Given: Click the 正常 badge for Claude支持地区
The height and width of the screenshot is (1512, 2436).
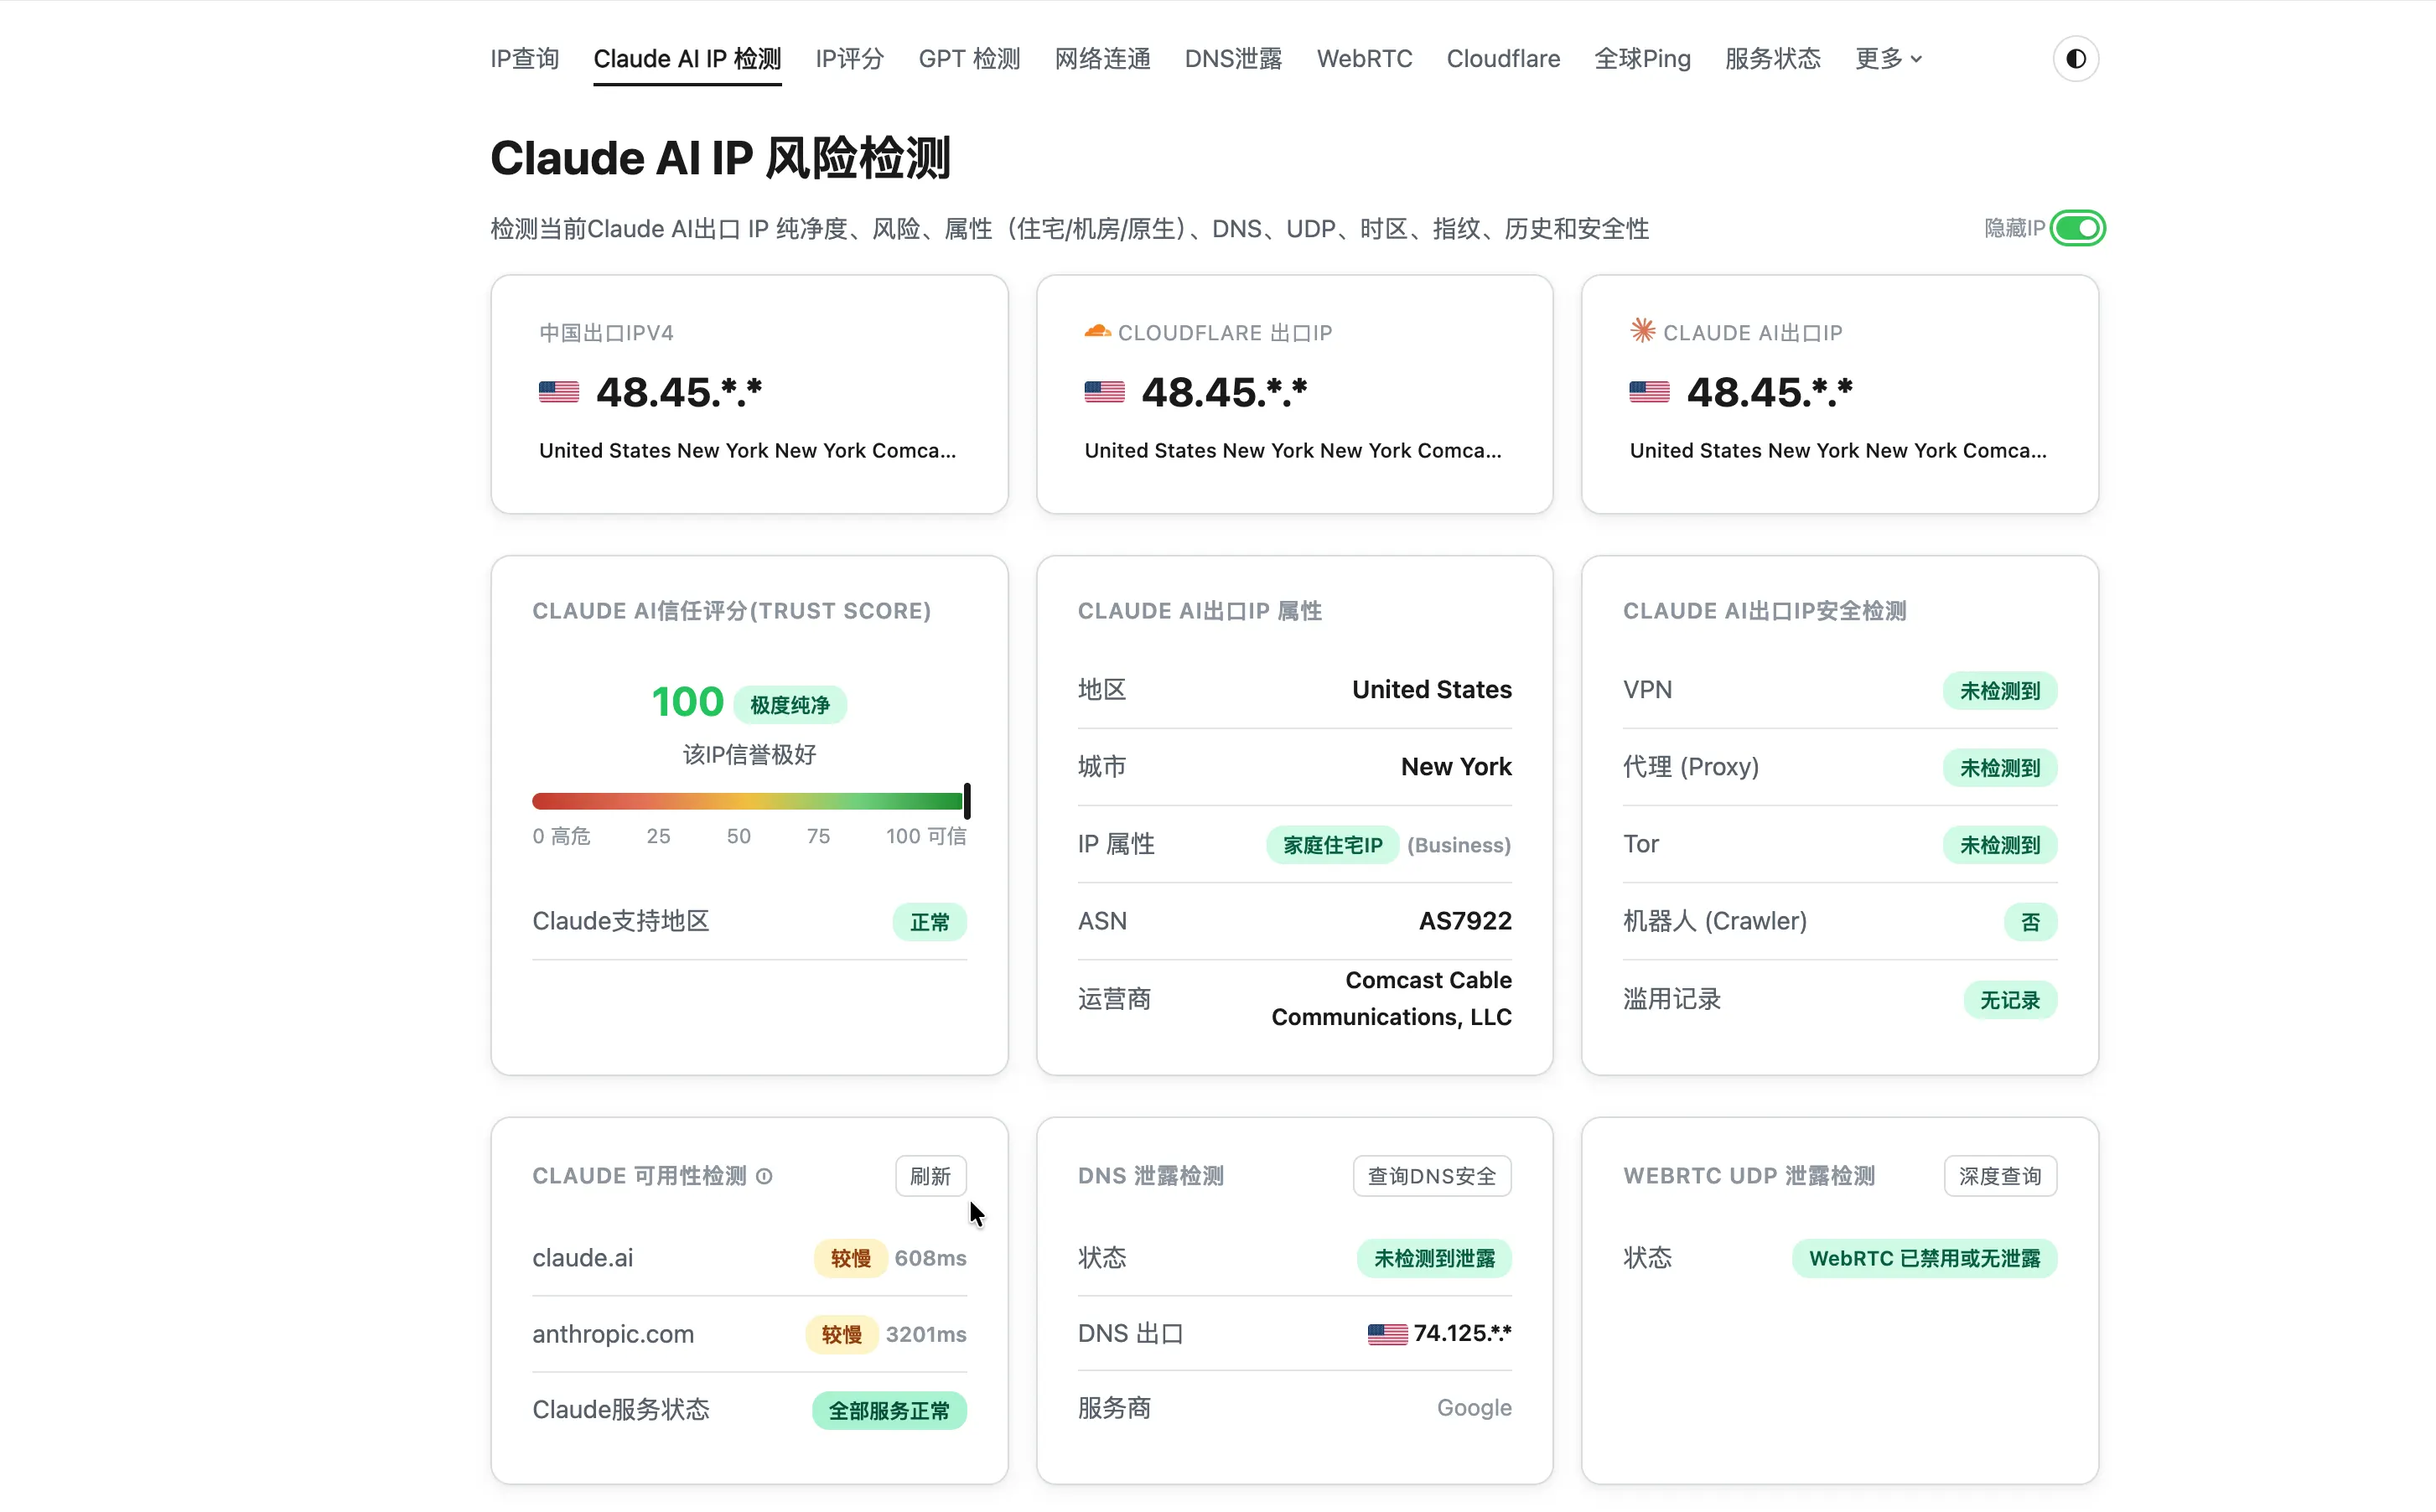Looking at the screenshot, I should tap(930, 922).
